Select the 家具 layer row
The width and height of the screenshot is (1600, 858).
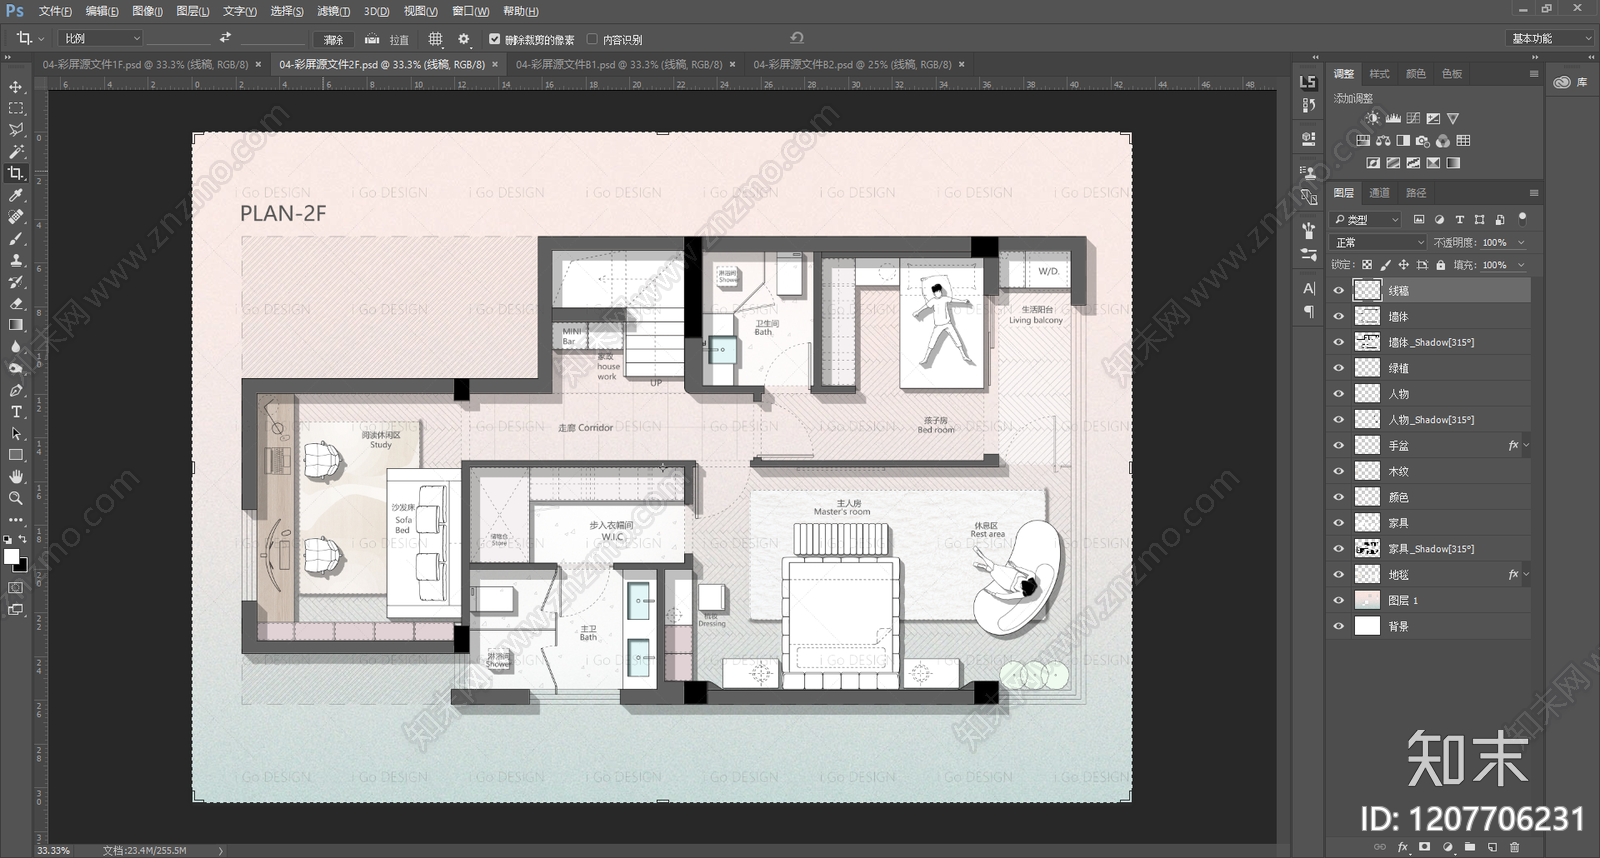point(1428,523)
